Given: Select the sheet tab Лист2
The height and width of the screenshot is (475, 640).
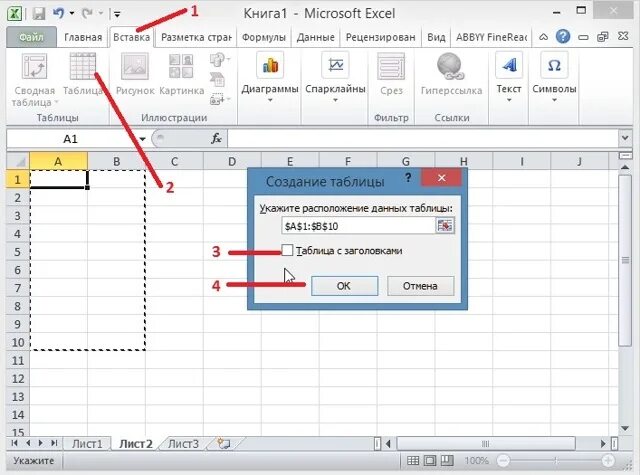Looking at the screenshot, I should point(136,444).
